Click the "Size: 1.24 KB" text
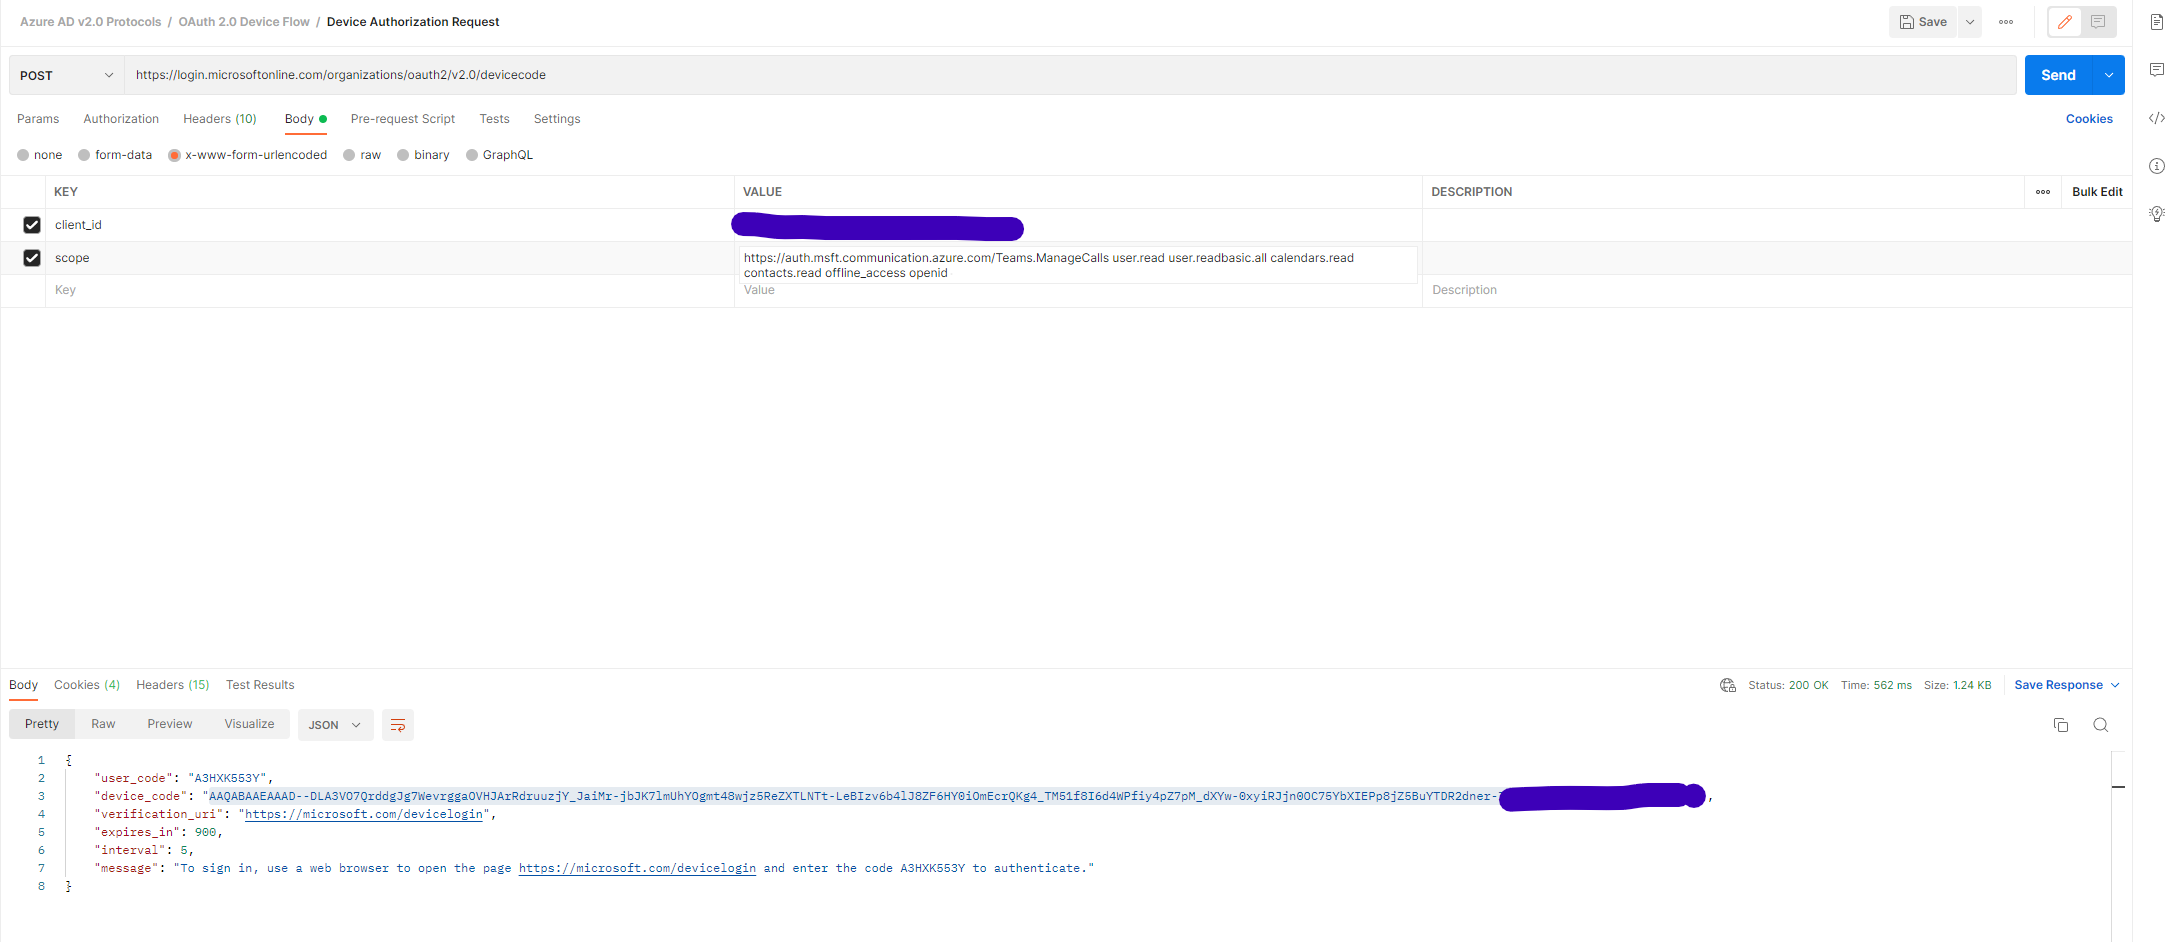Image resolution: width=2181 pixels, height=942 pixels. click(x=1957, y=685)
